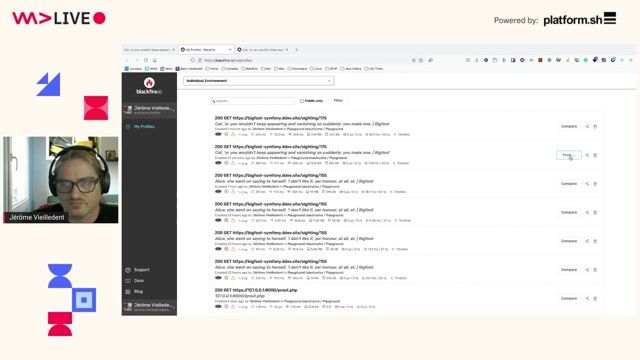Share the prout.php profile
This screenshot has height=360, width=640.
click(587, 298)
